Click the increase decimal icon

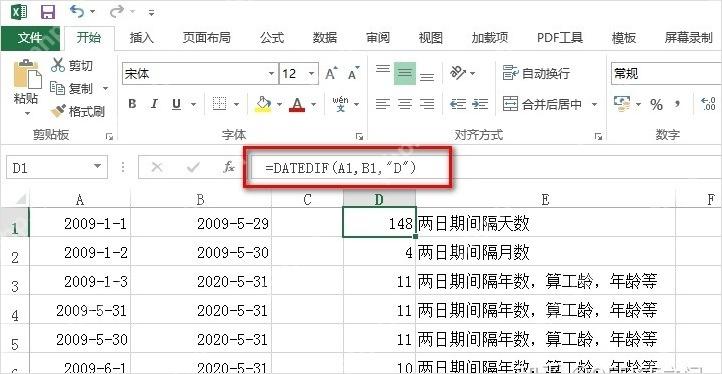[x=708, y=104]
